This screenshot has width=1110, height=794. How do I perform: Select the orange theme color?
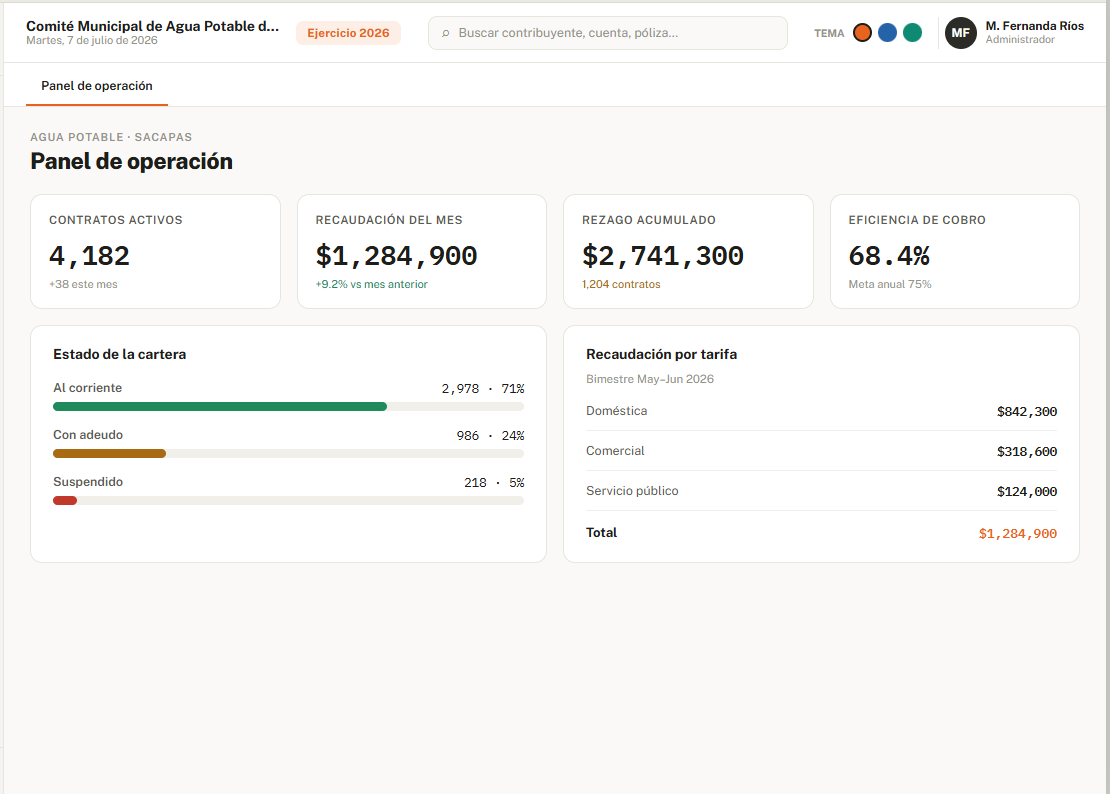862,33
